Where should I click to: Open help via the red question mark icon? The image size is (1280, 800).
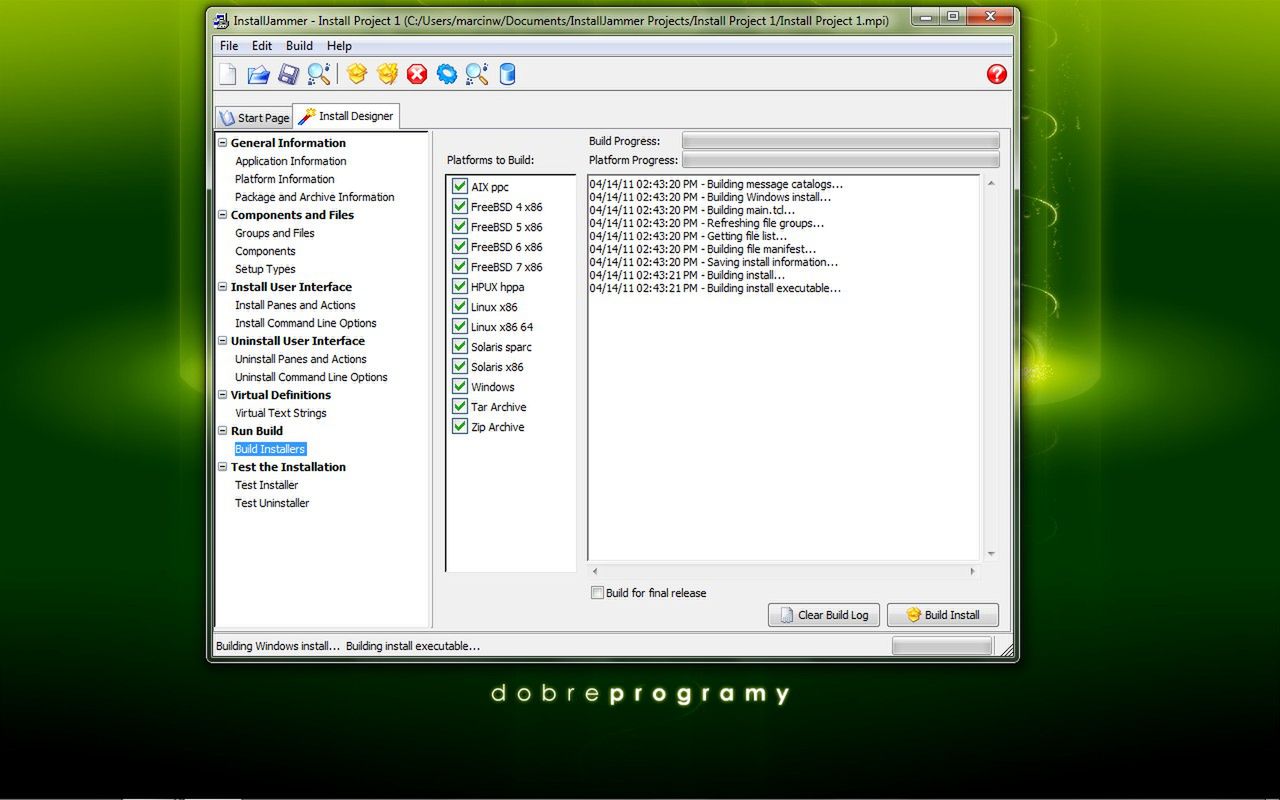click(x=996, y=74)
